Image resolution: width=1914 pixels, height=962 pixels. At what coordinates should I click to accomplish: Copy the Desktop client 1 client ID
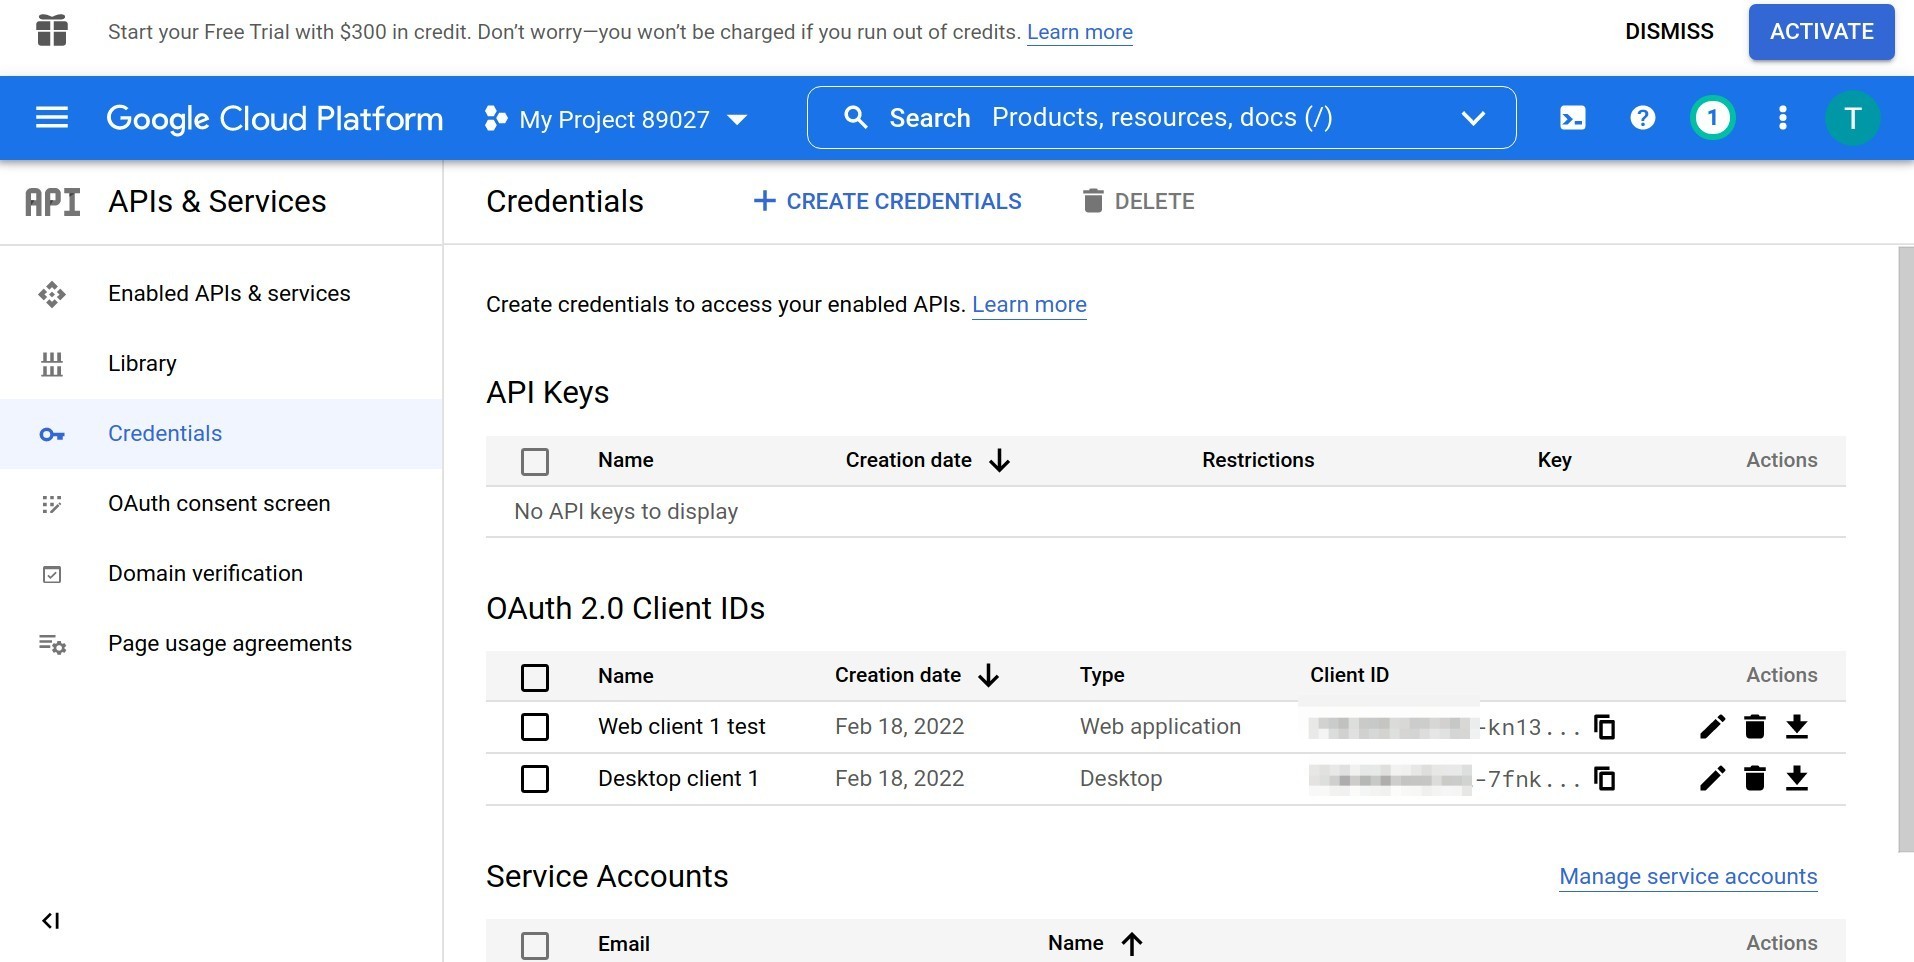pos(1604,779)
